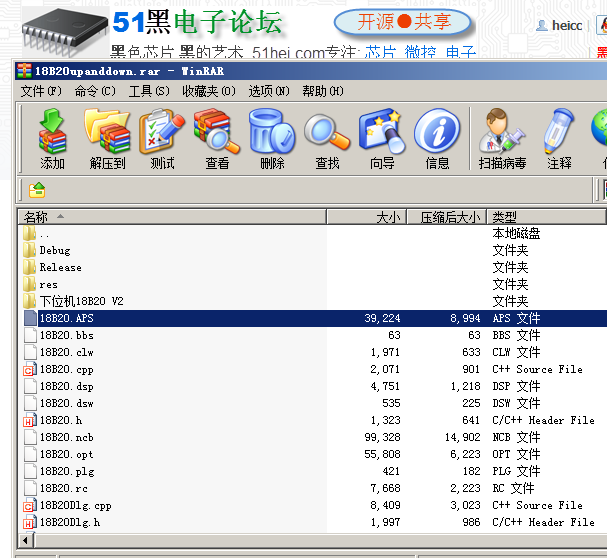Screen dimensions: 607x558
Task: Go up one folder level icon
Action: point(37,190)
